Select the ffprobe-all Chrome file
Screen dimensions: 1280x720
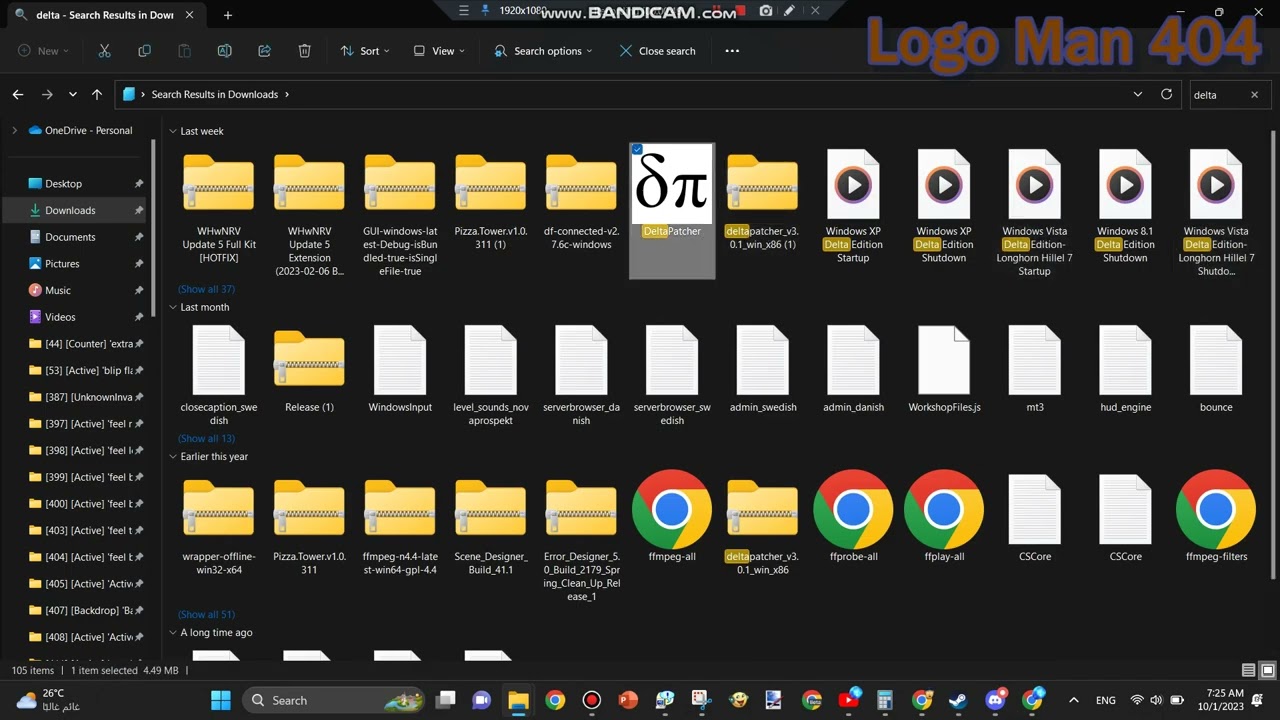pos(853,516)
